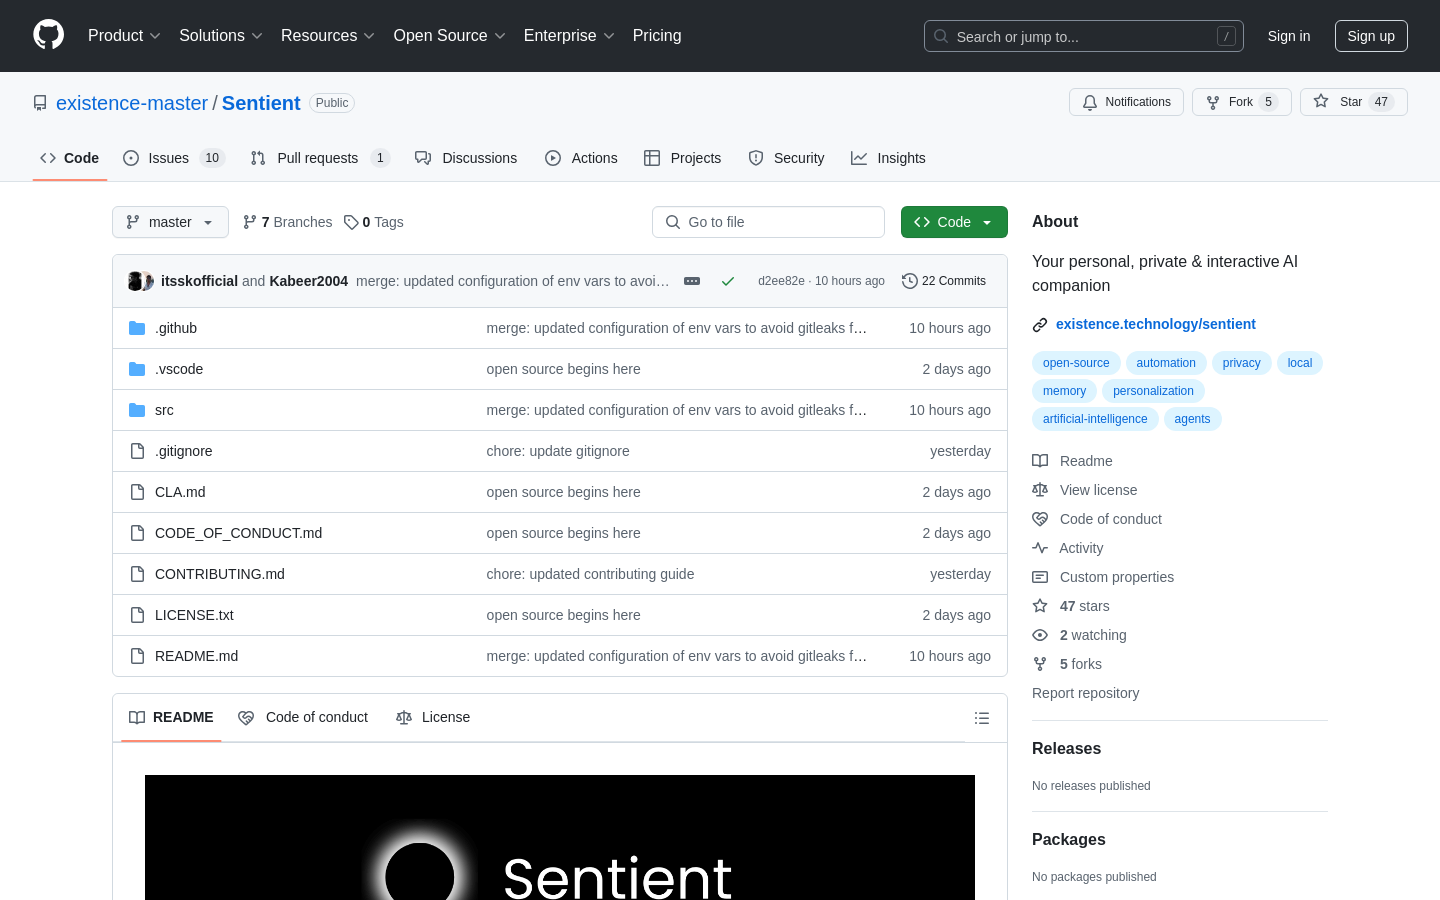Open the master branch selector dropdown

170,222
